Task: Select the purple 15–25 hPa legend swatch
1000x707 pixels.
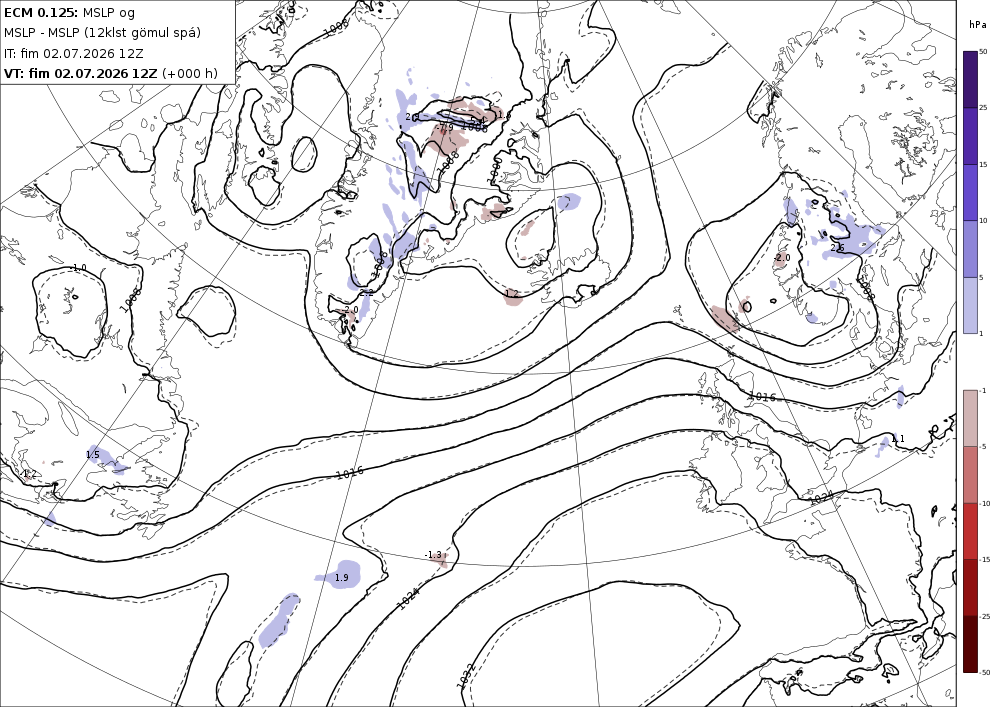Action: [969, 136]
